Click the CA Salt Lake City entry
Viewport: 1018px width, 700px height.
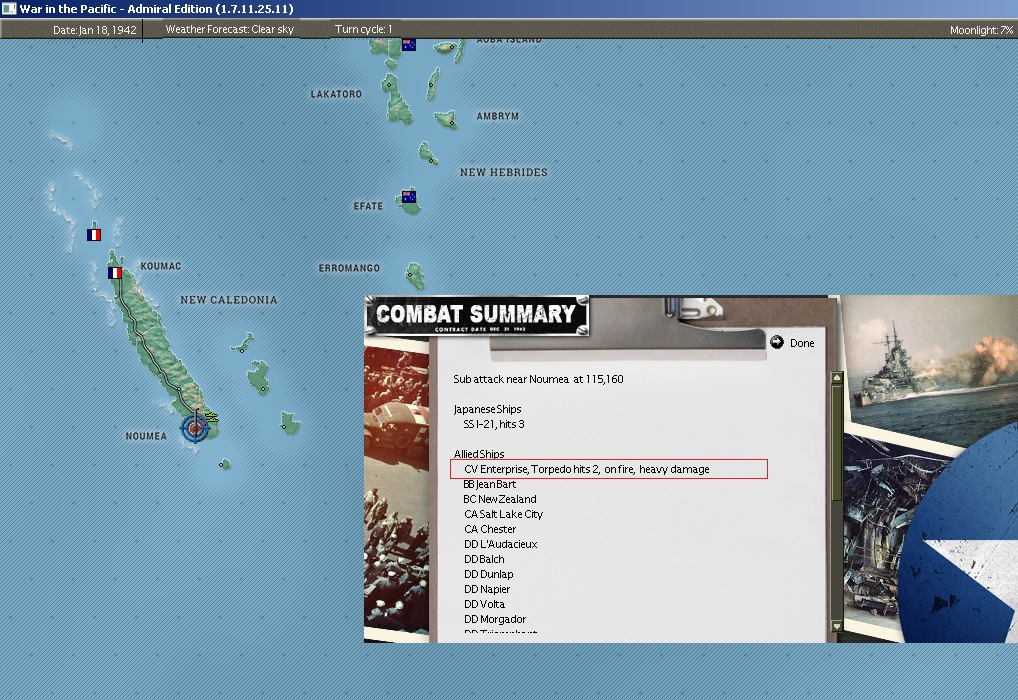503,514
